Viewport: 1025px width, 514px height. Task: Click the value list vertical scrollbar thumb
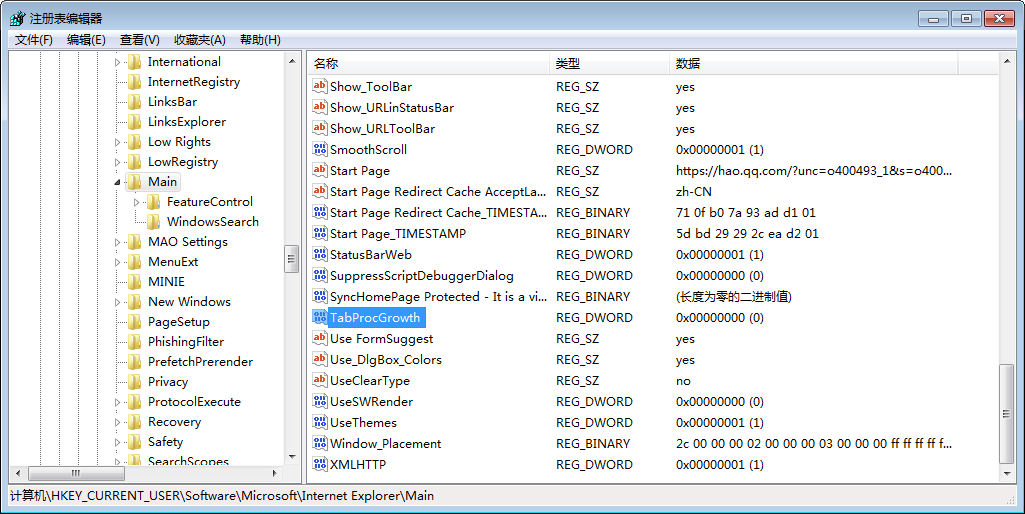[x=1006, y=413]
